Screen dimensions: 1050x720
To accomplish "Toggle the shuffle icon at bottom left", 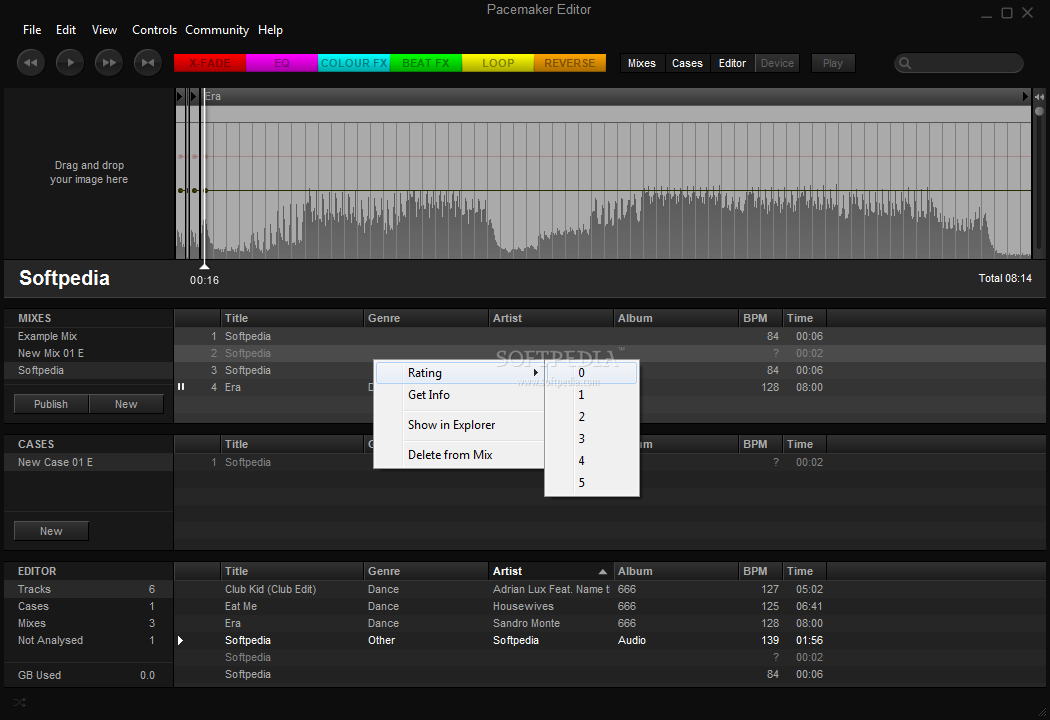I will click(x=19, y=703).
